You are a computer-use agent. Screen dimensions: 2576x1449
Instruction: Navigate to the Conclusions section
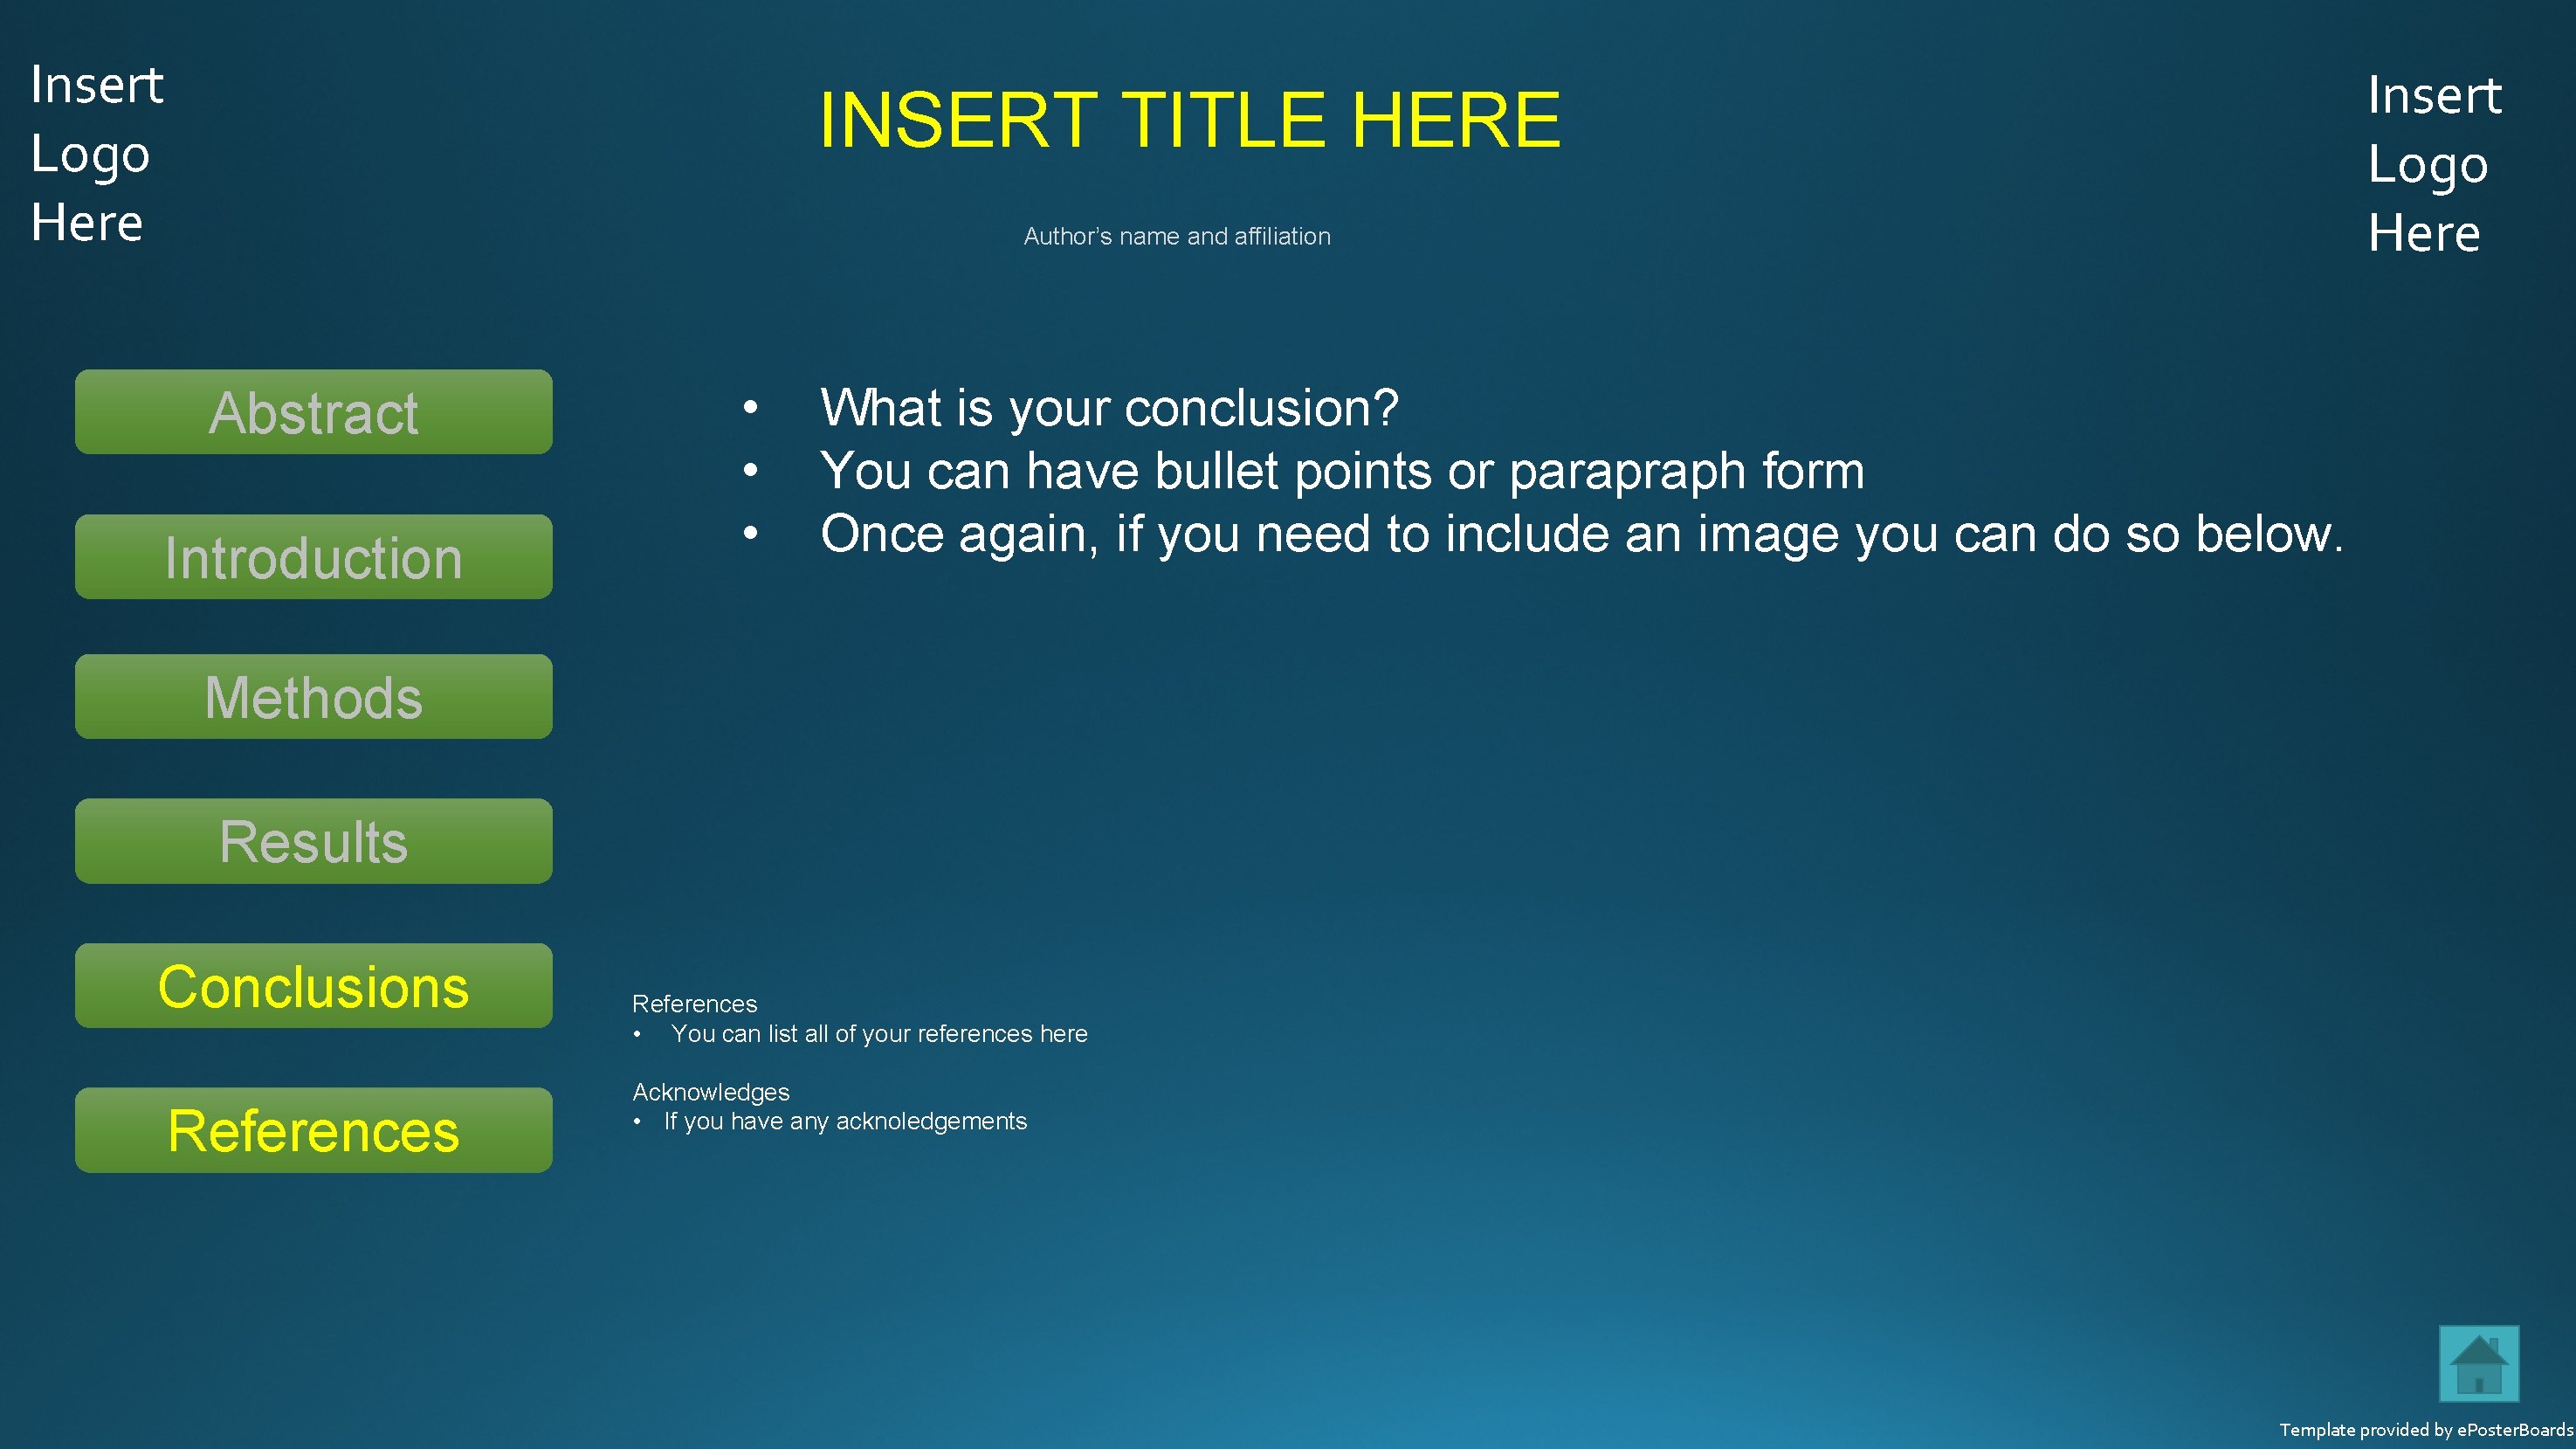[313, 983]
